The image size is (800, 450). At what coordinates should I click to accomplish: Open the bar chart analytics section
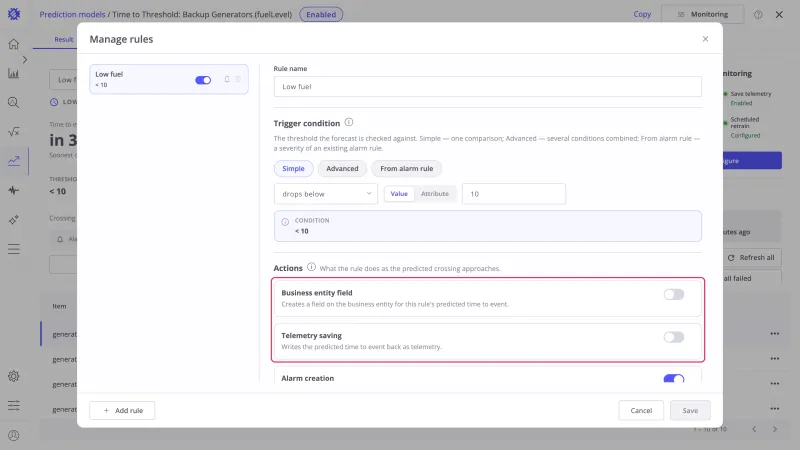pos(14,73)
